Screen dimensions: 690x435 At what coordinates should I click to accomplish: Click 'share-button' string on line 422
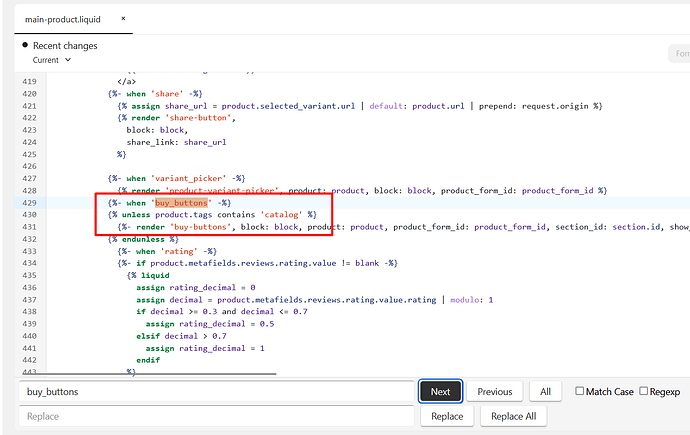pos(198,118)
